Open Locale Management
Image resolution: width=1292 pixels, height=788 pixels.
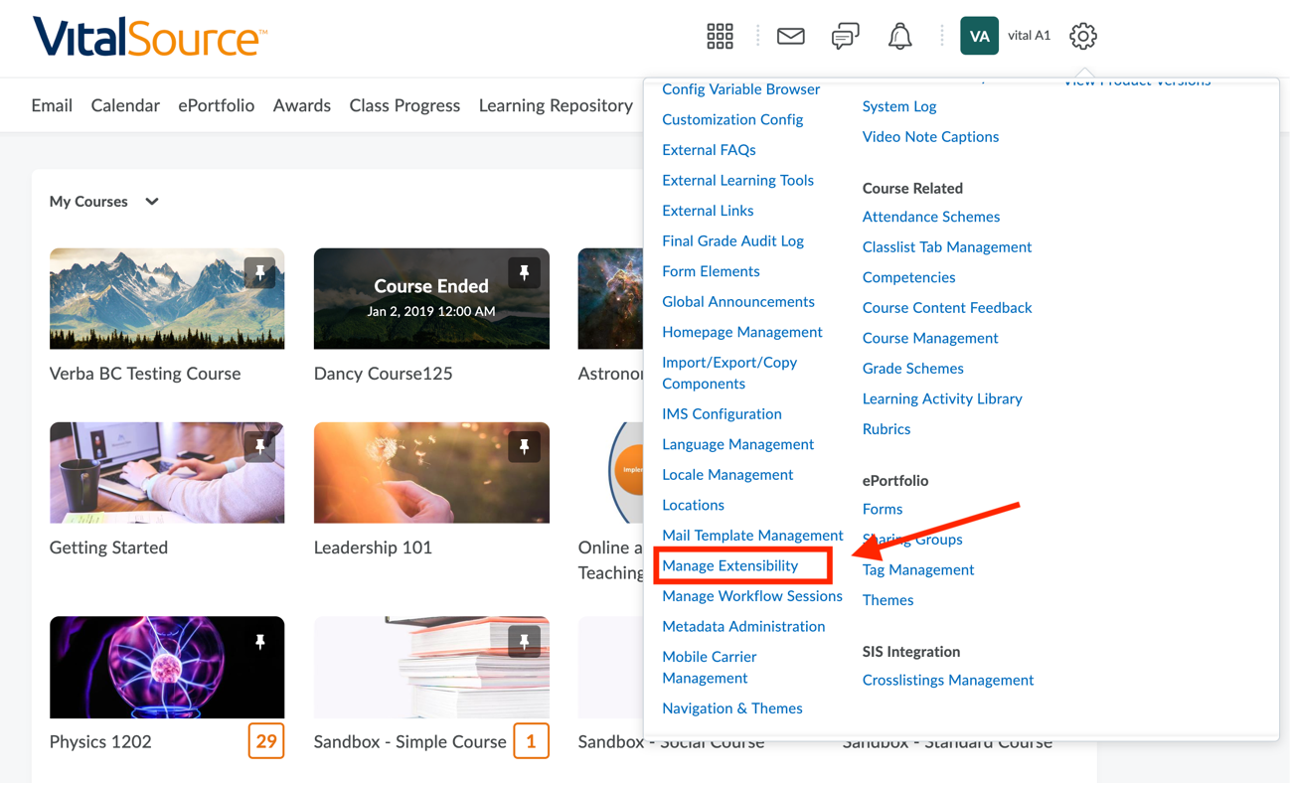(728, 475)
